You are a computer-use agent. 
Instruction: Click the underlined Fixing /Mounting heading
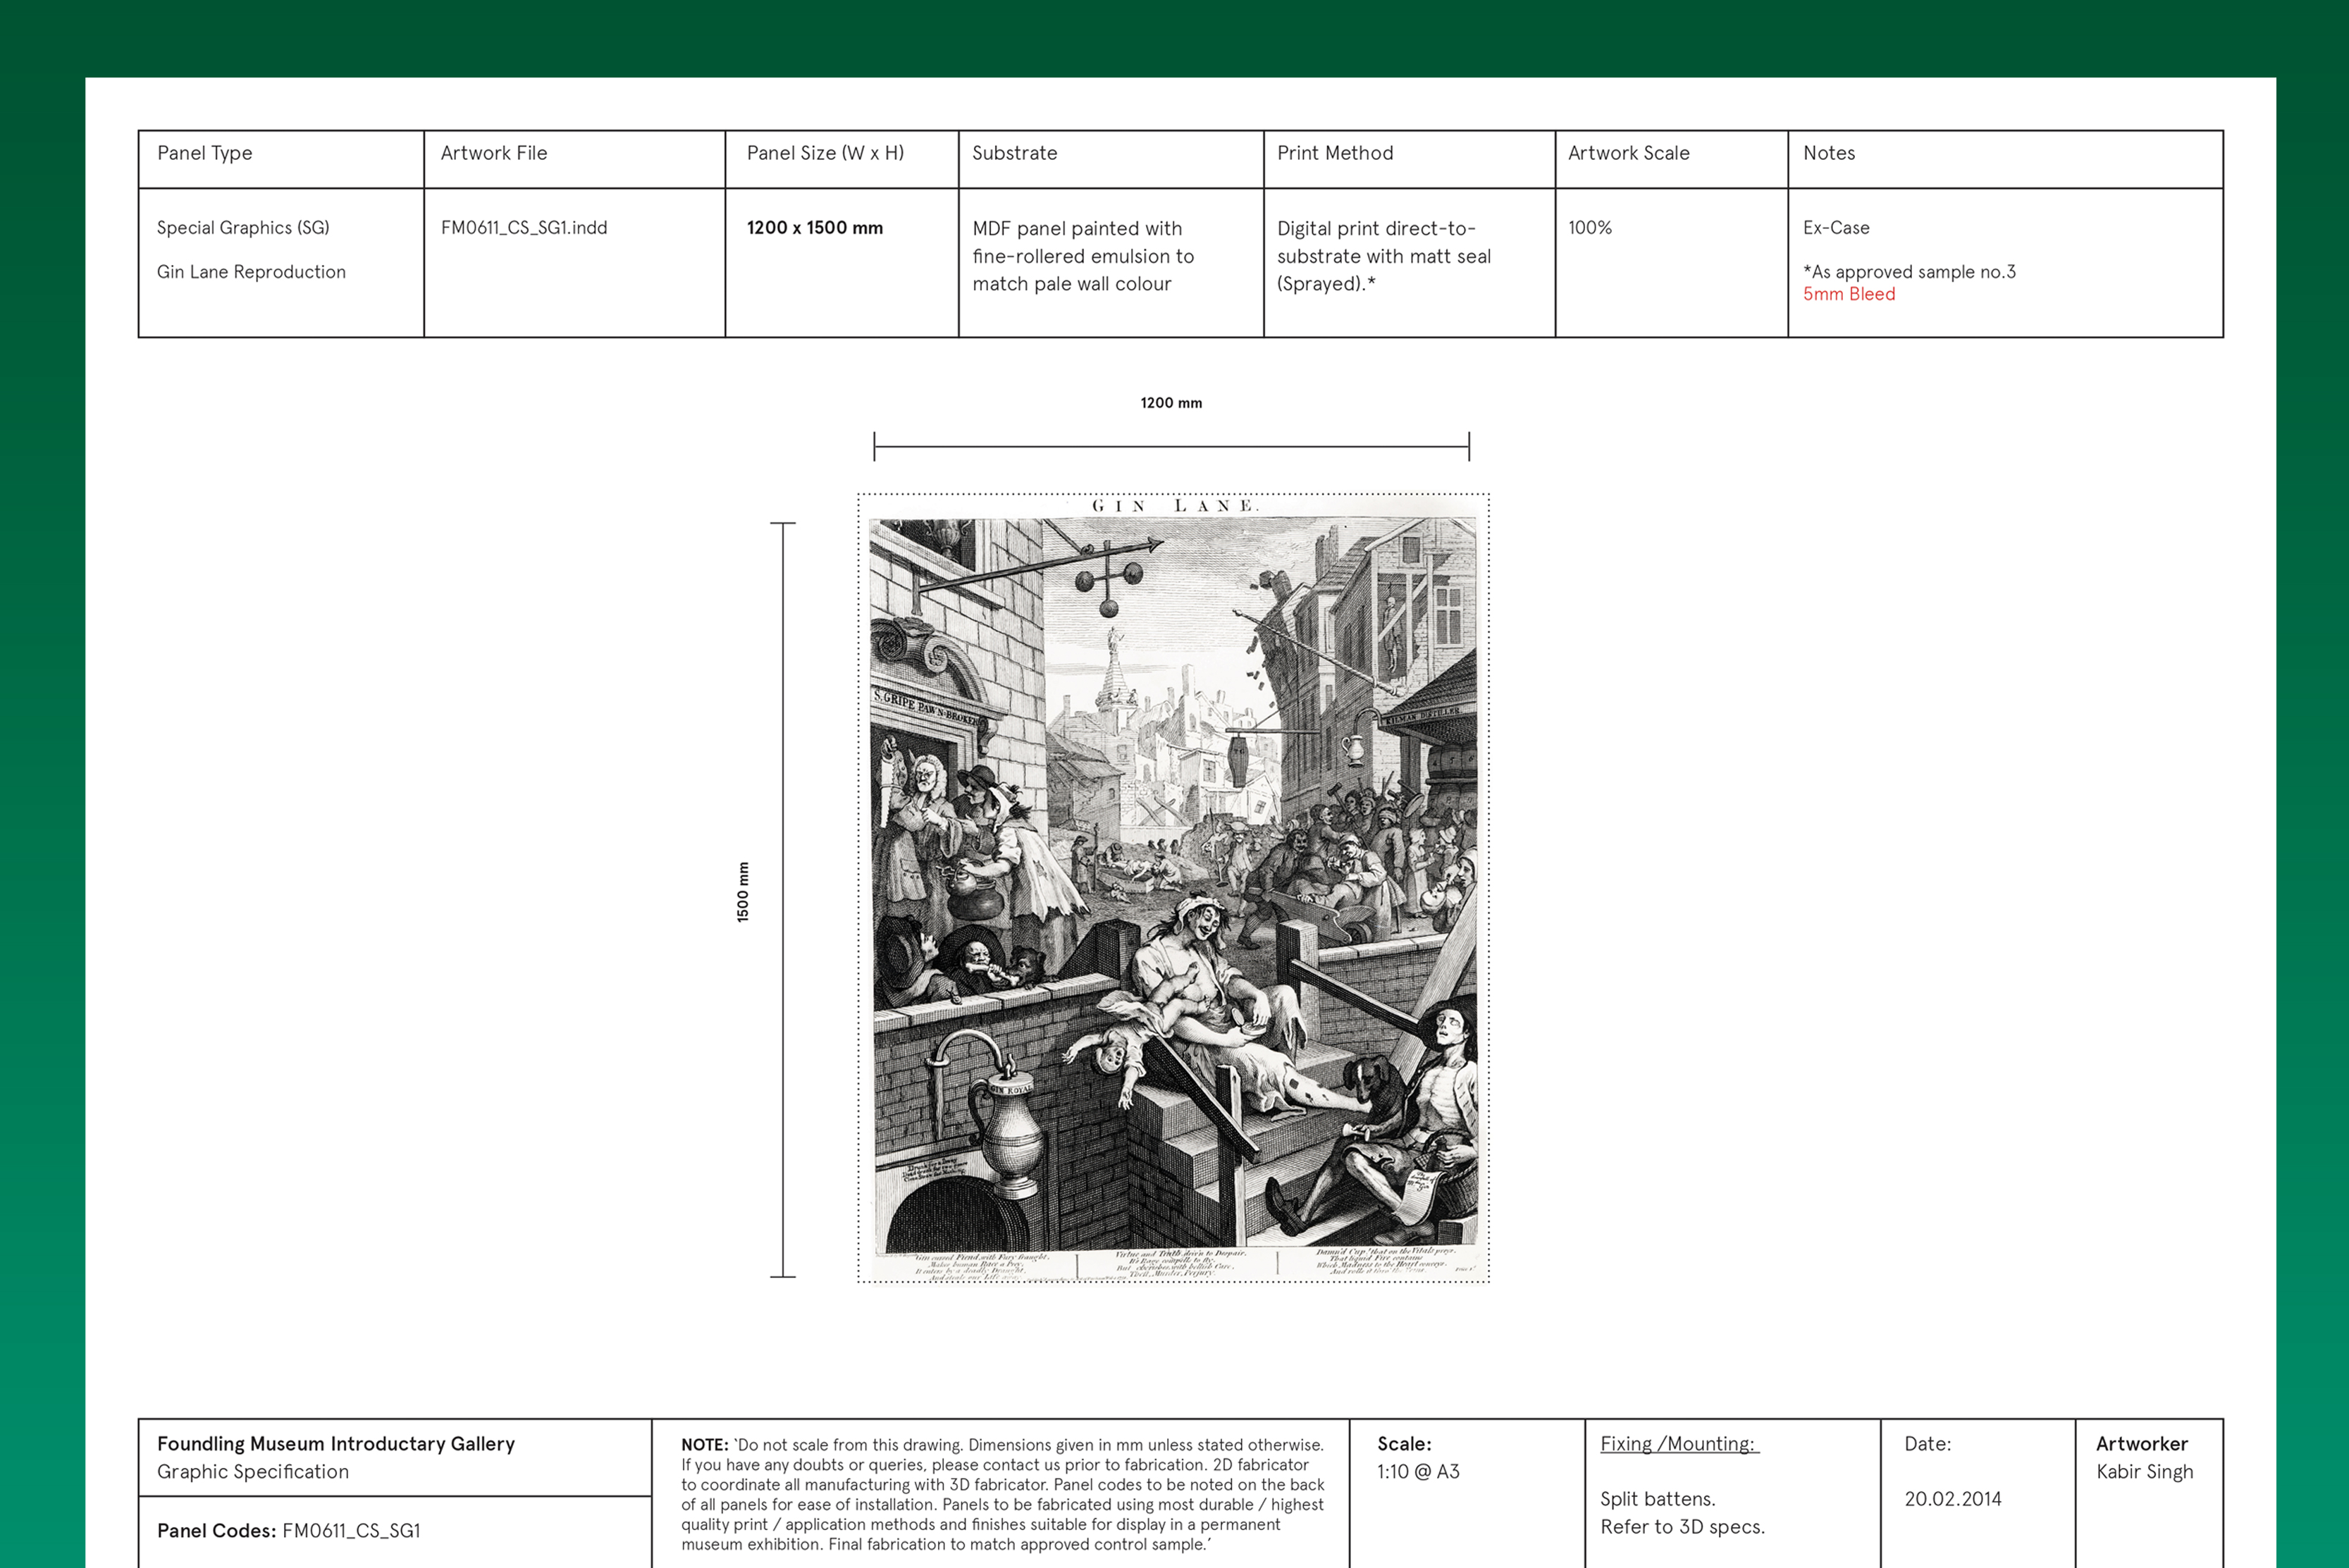point(1679,1444)
